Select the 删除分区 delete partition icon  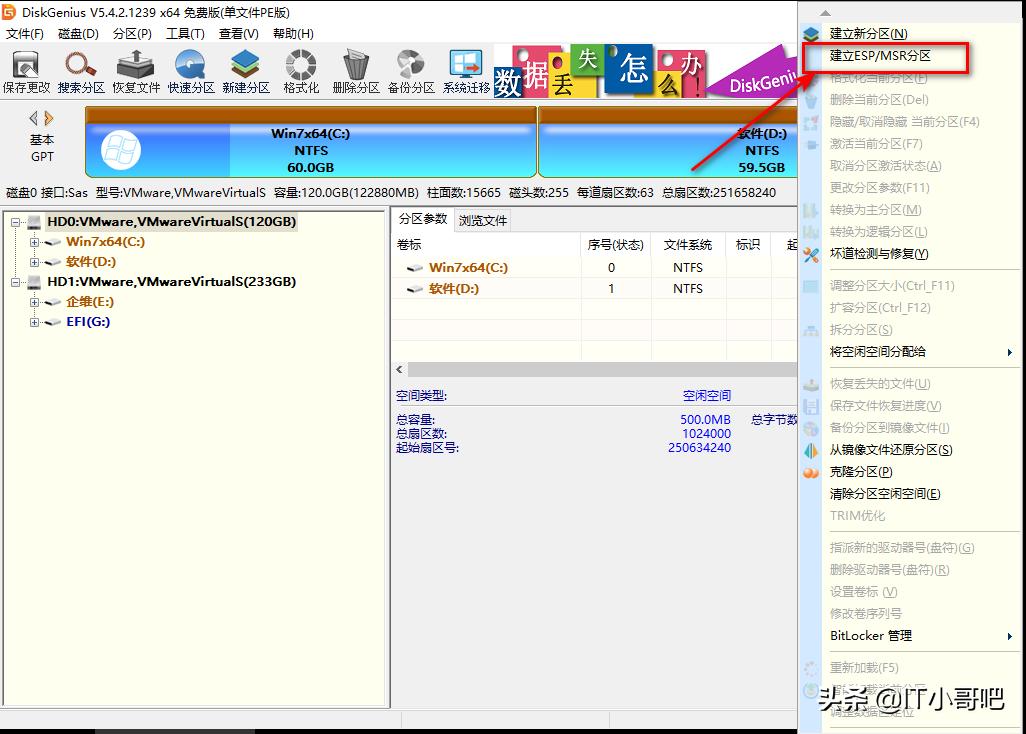tap(355, 68)
